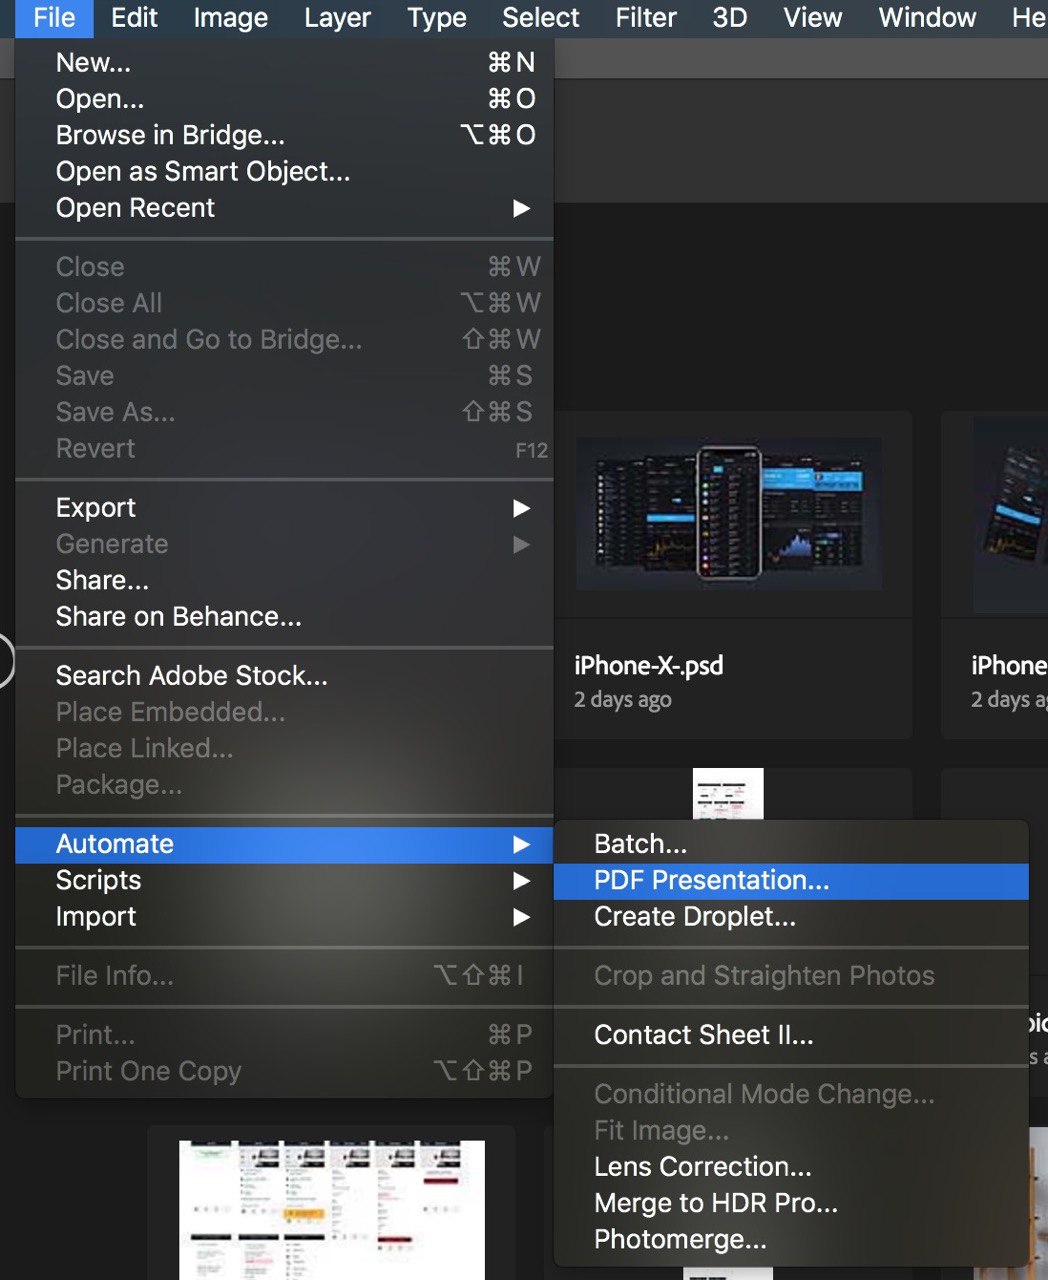The image size is (1048, 1280).
Task: Open the View menu
Action: 812,18
